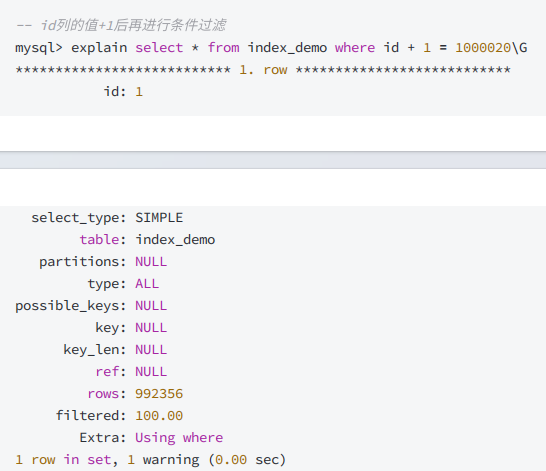The width and height of the screenshot is (546, 471).
Task: Click the 'select_type:' label
Action: [79, 218]
